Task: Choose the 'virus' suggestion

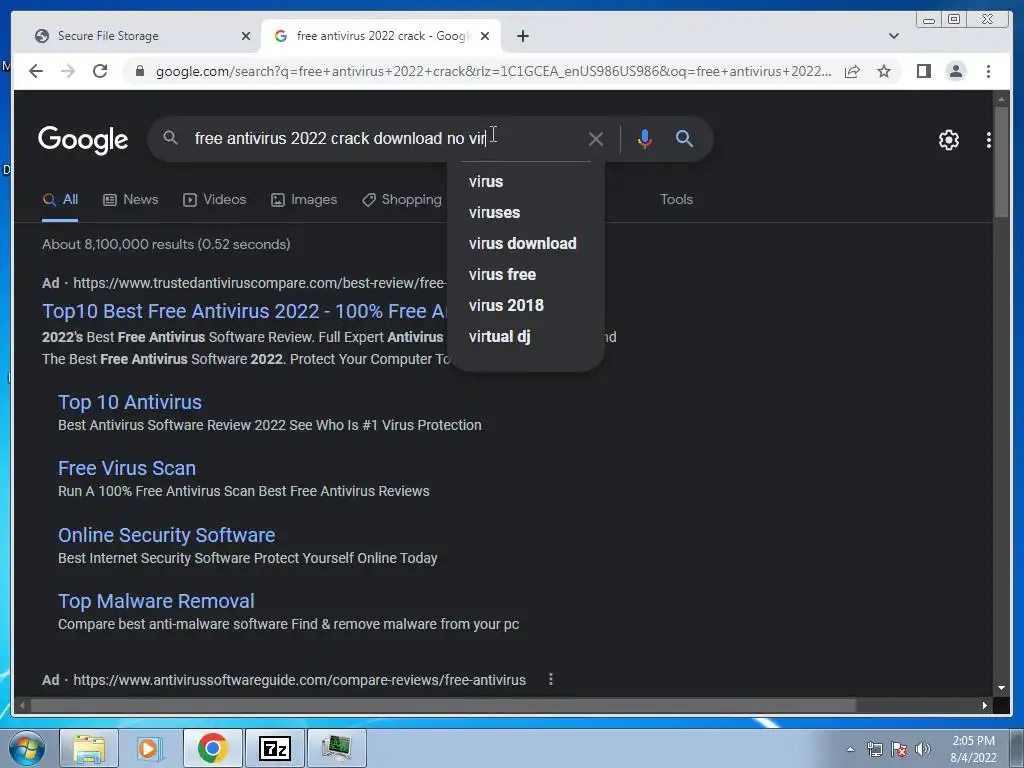Action: (x=526, y=182)
